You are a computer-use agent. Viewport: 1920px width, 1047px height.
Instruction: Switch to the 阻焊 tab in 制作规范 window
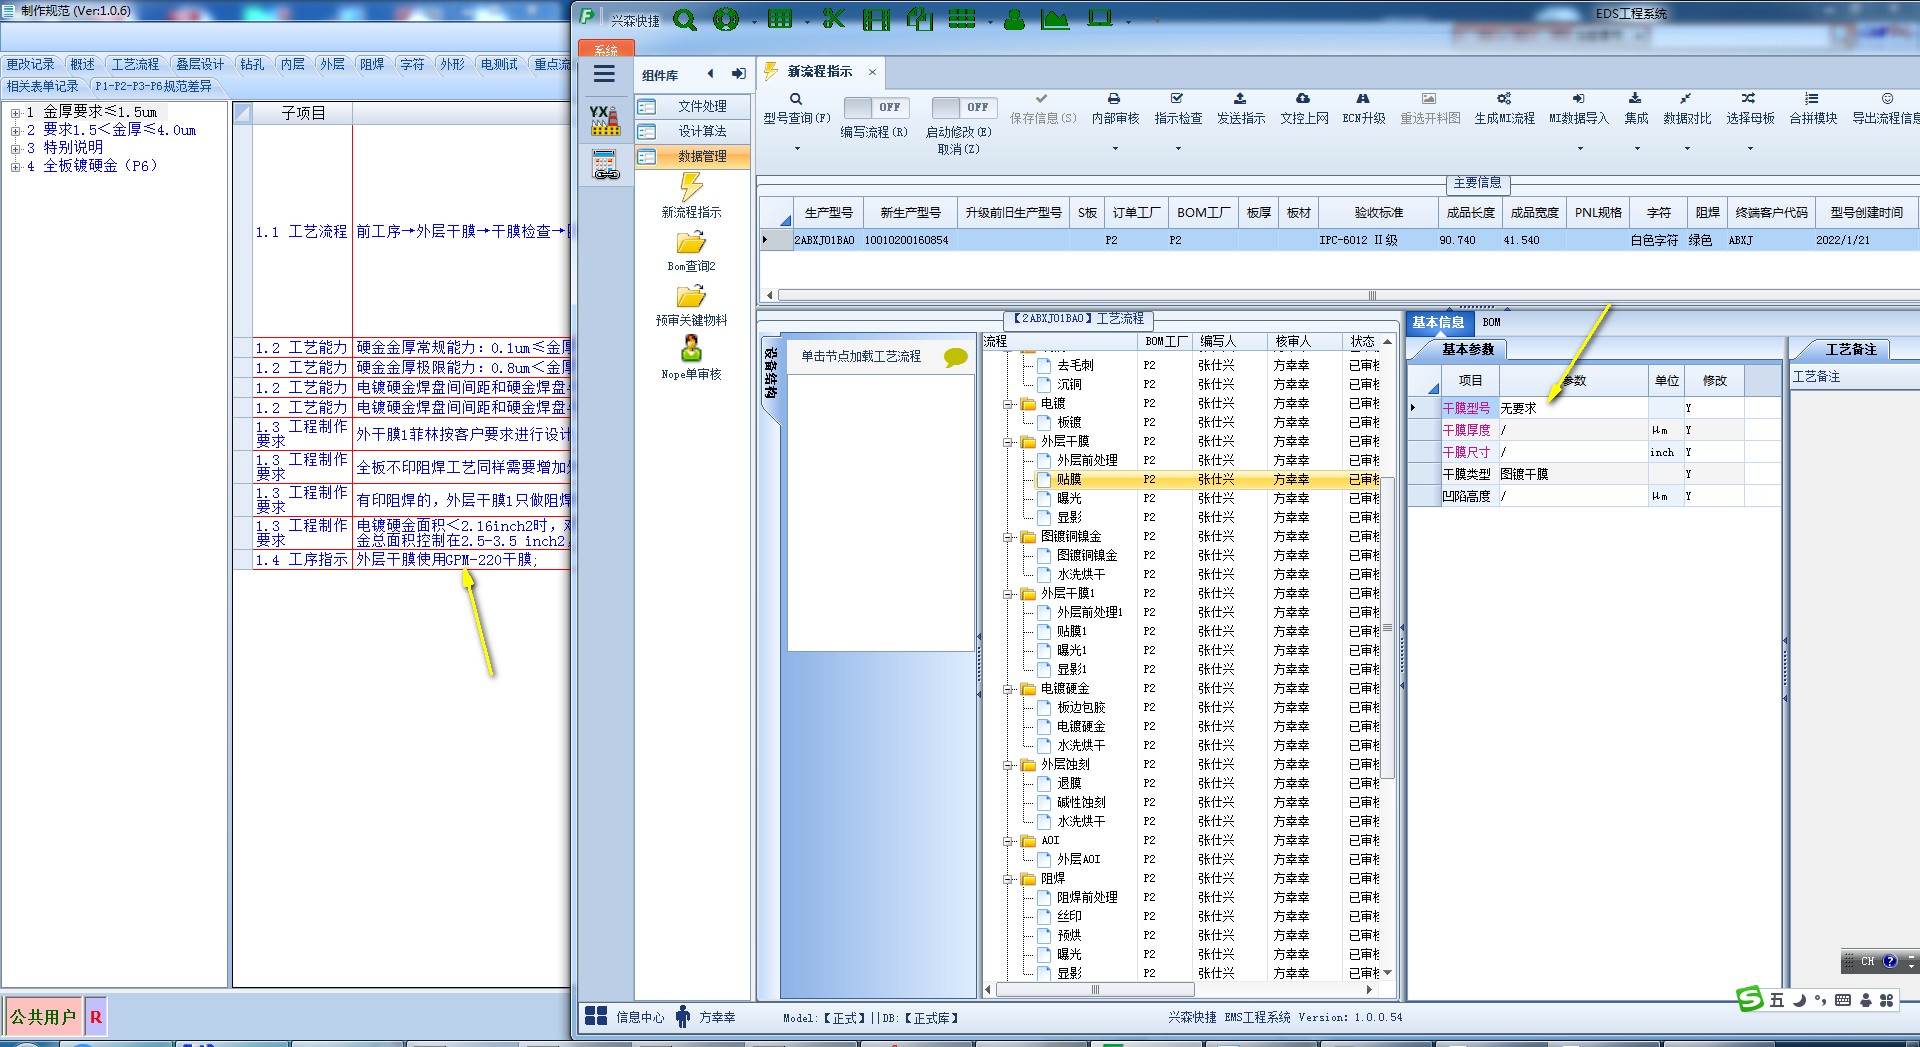coord(372,64)
